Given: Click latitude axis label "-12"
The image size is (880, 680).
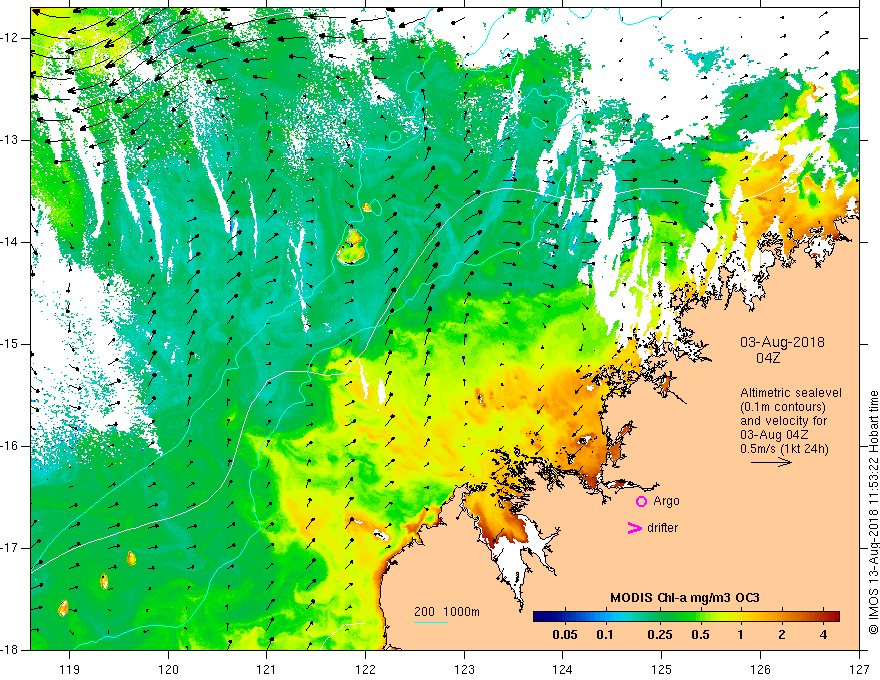Looking at the screenshot, I should pyautogui.click(x=11, y=38).
